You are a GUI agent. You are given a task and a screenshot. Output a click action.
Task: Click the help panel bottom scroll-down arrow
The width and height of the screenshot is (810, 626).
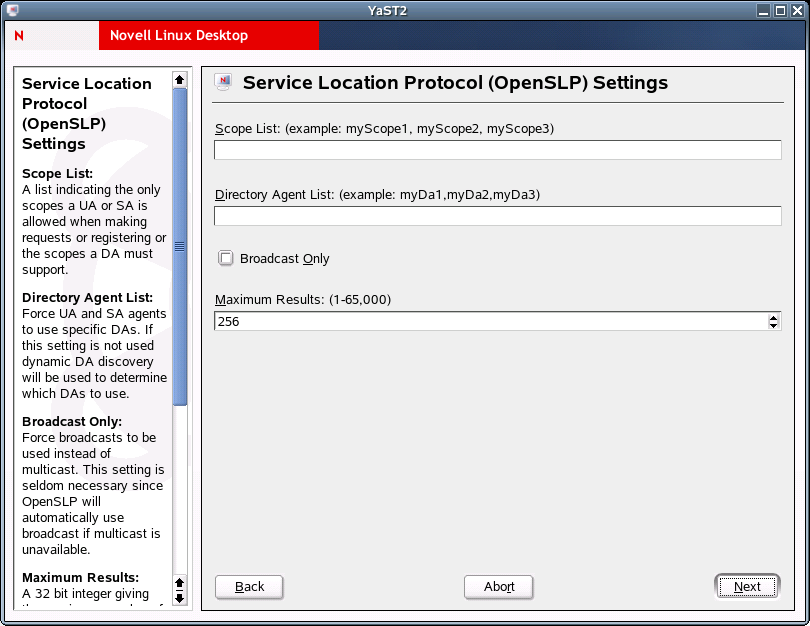[179, 599]
